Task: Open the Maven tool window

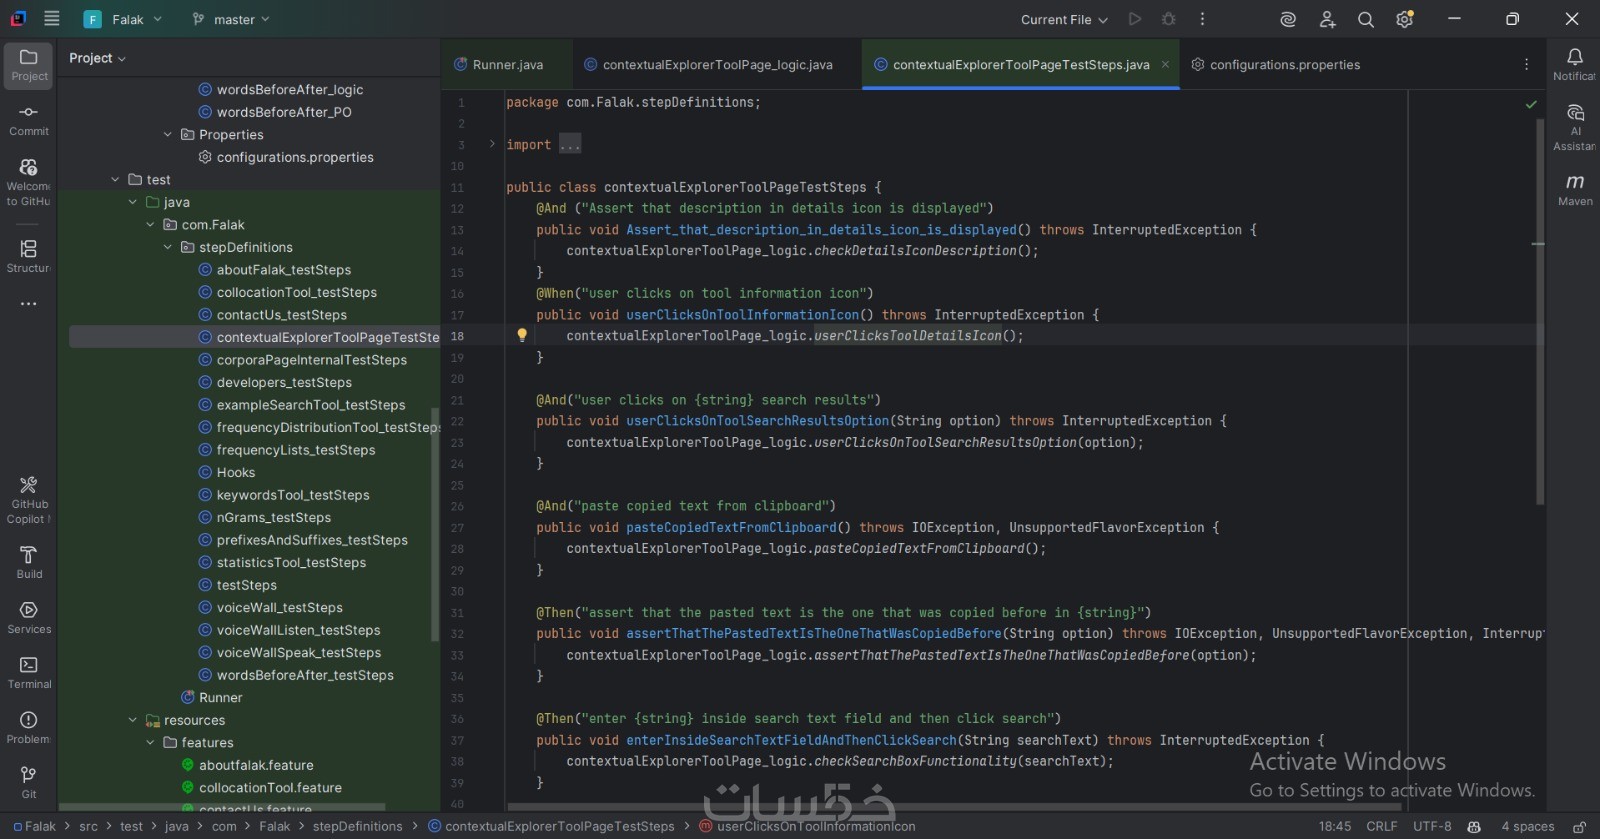Action: pos(1575,188)
